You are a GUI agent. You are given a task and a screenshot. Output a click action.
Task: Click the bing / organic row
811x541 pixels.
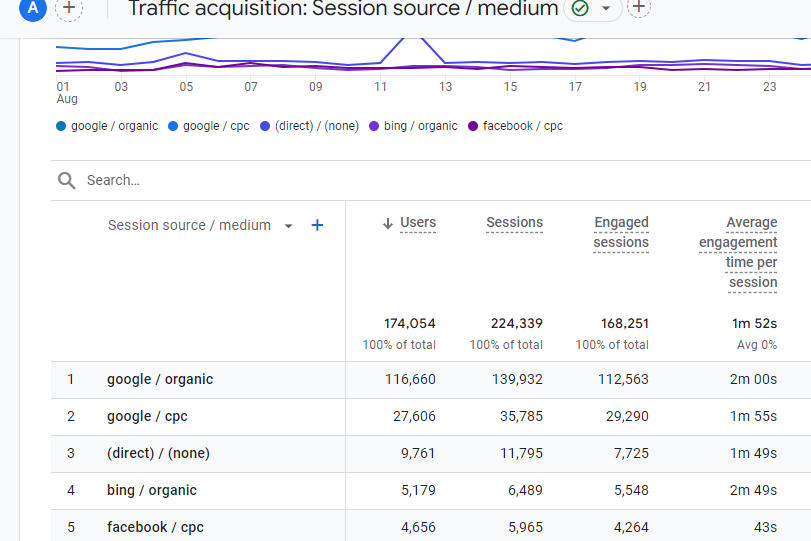431,490
